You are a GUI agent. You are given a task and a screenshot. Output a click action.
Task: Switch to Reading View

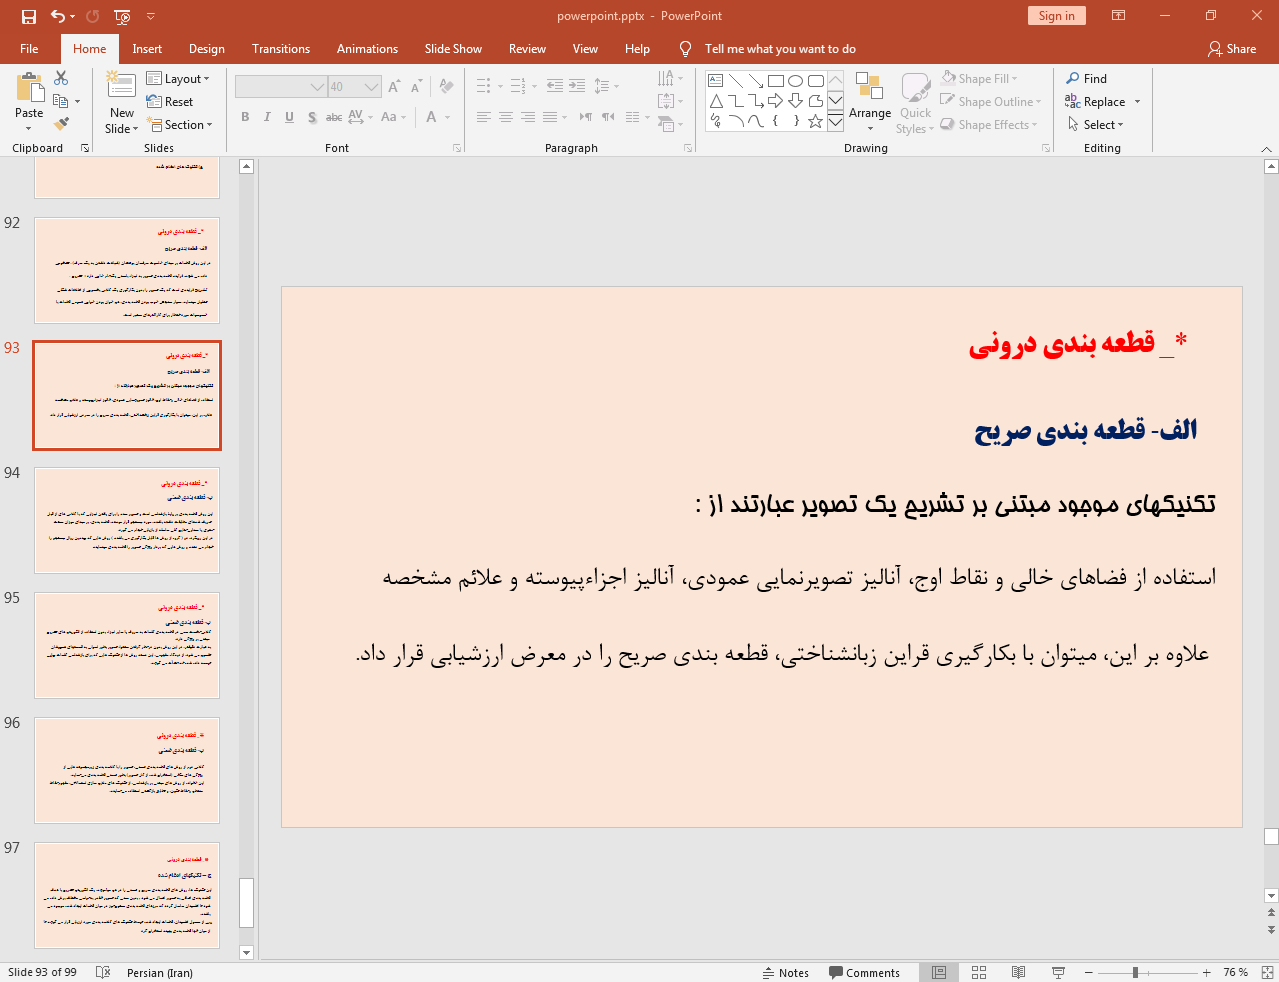pos(1018,972)
